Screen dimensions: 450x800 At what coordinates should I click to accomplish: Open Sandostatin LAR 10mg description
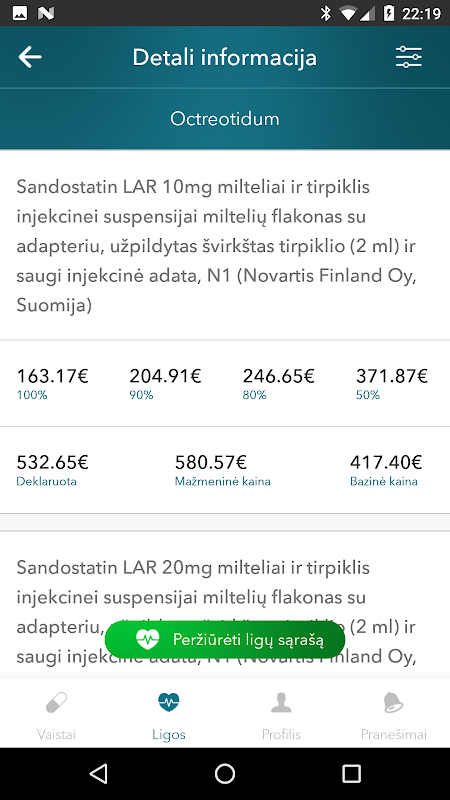pos(218,246)
